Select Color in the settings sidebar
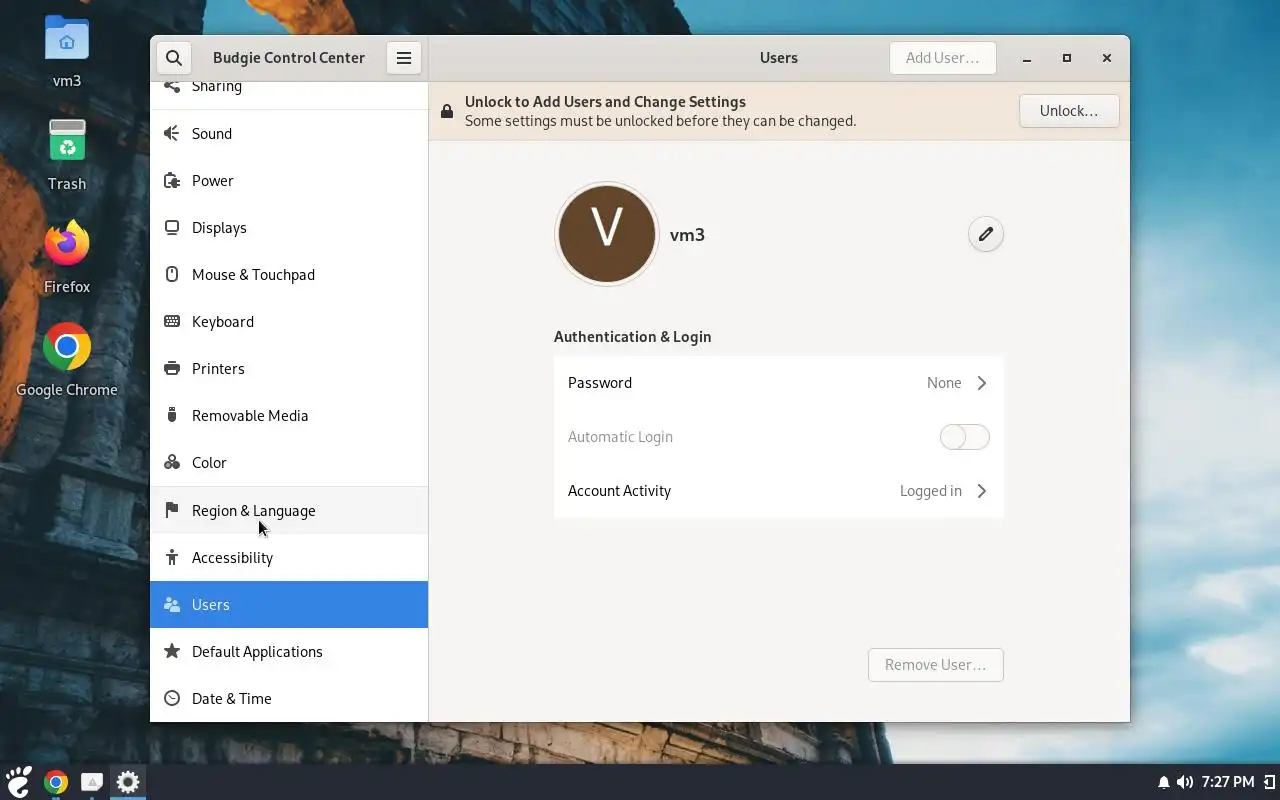Viewport: 1280px width, 800px height. pyautogui.click(x=289, y=462)
